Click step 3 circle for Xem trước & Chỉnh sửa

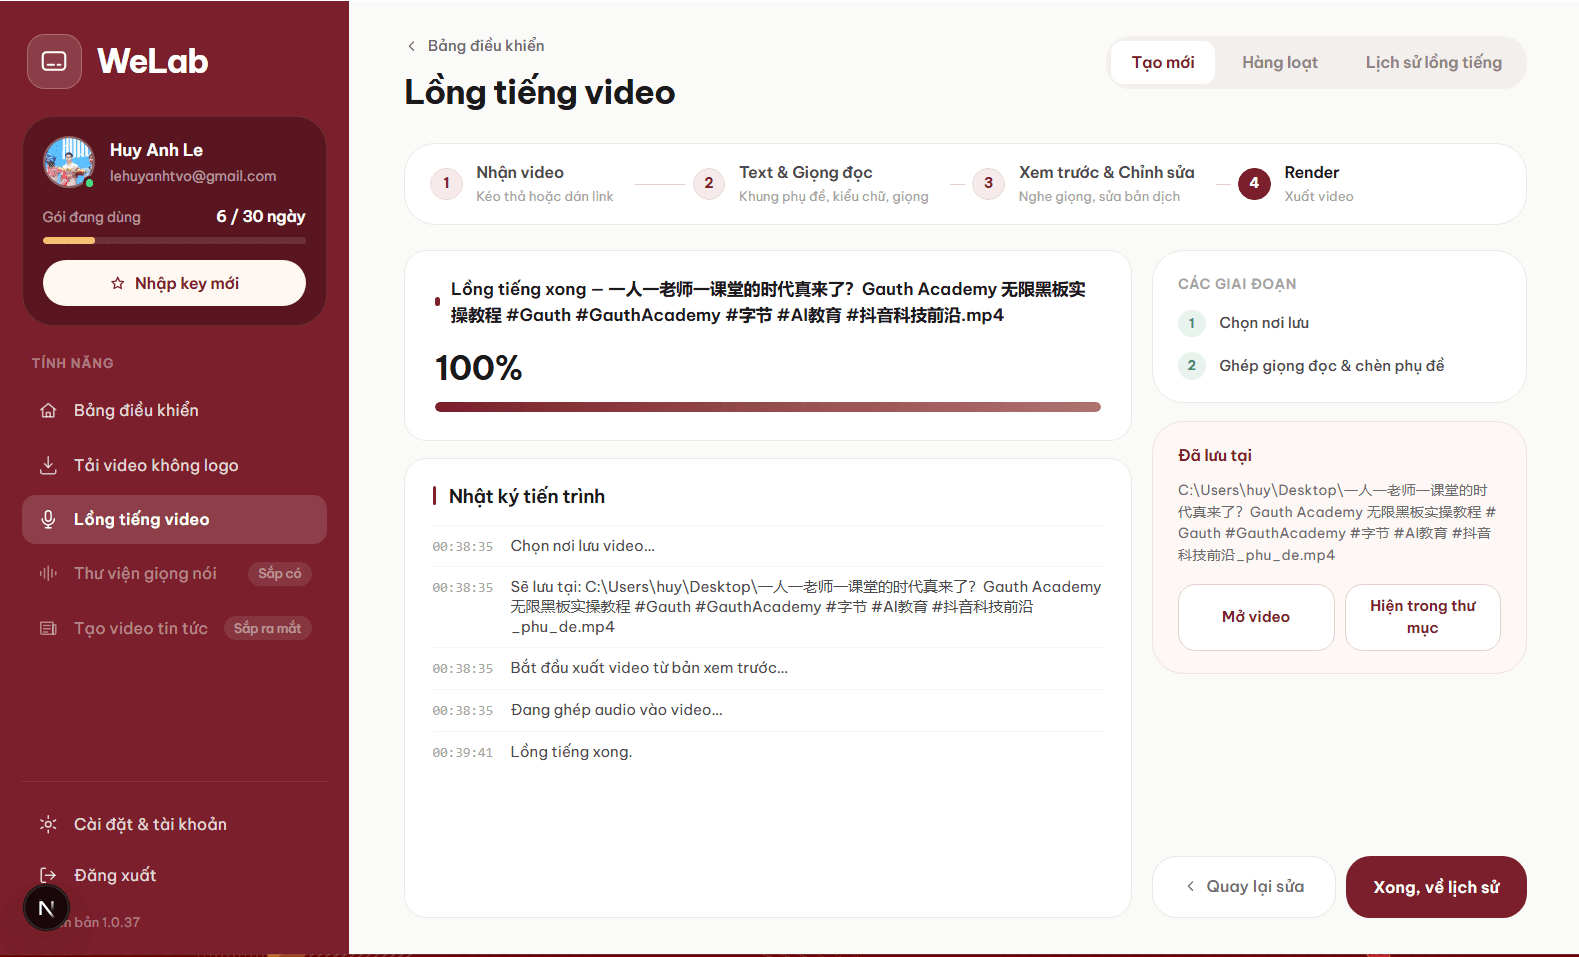coord(988,183)
